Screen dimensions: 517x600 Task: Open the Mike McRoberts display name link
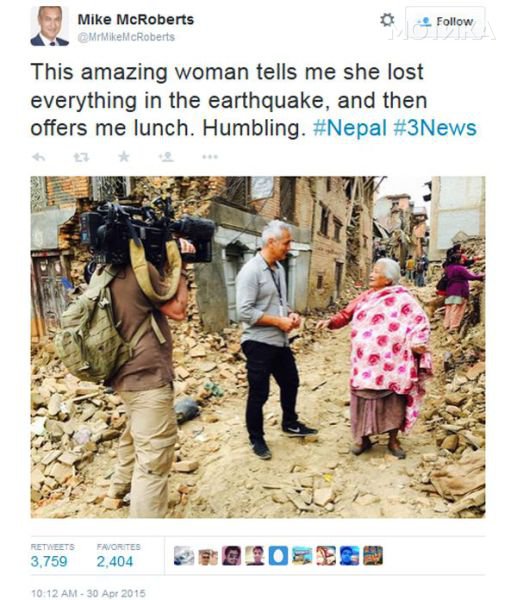point(136,20)
